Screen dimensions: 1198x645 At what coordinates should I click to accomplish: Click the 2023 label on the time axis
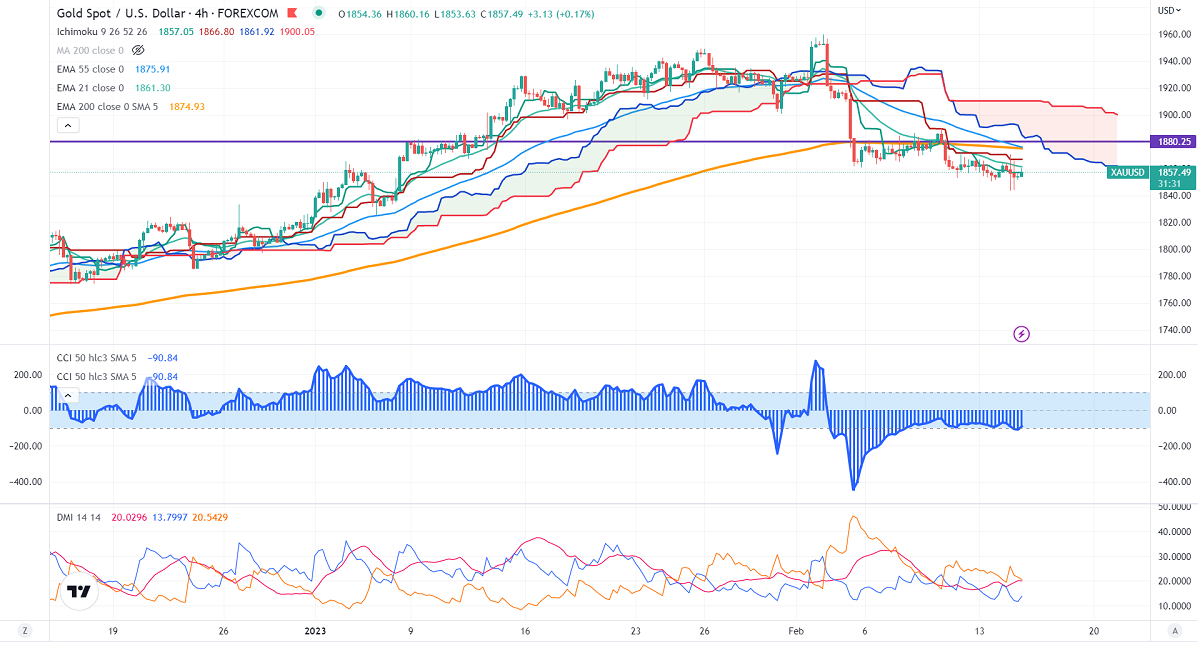click(314, 631)
